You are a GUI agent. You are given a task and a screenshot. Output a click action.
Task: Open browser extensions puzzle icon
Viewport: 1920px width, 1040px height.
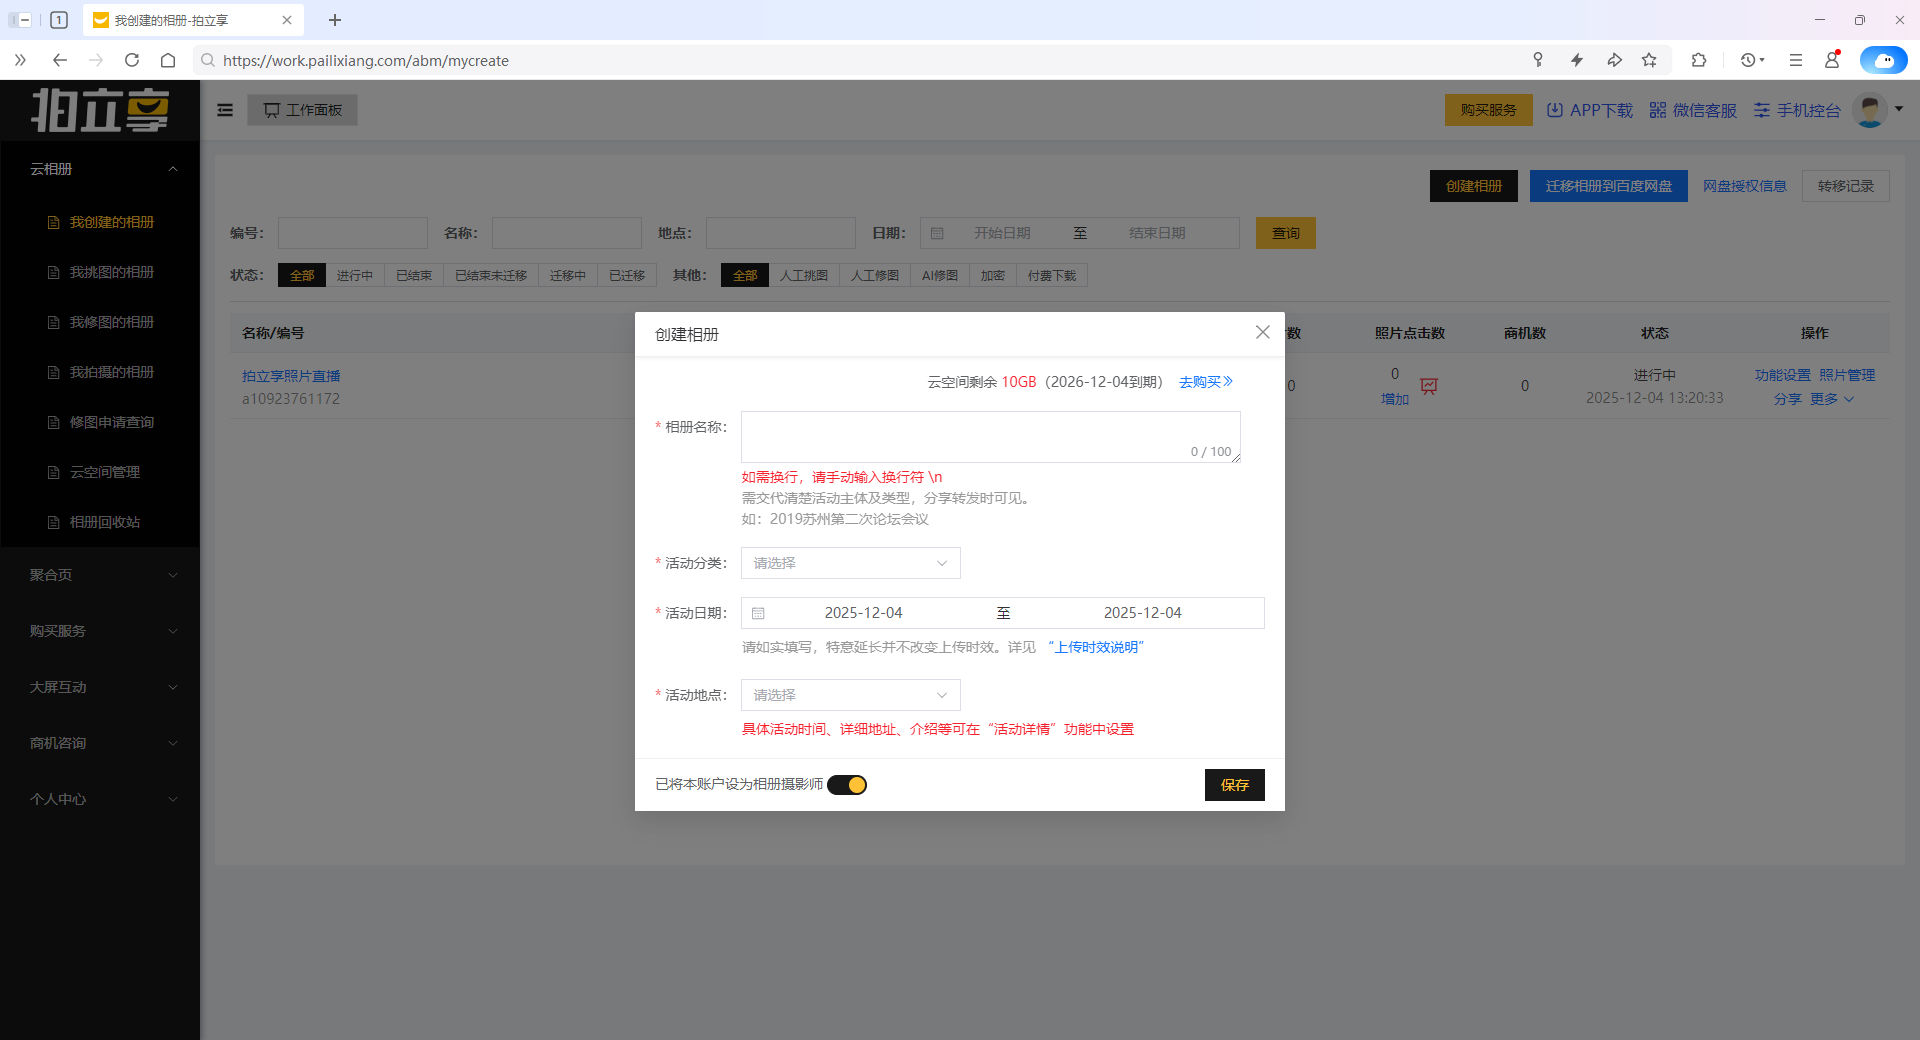coord(1698,60)
